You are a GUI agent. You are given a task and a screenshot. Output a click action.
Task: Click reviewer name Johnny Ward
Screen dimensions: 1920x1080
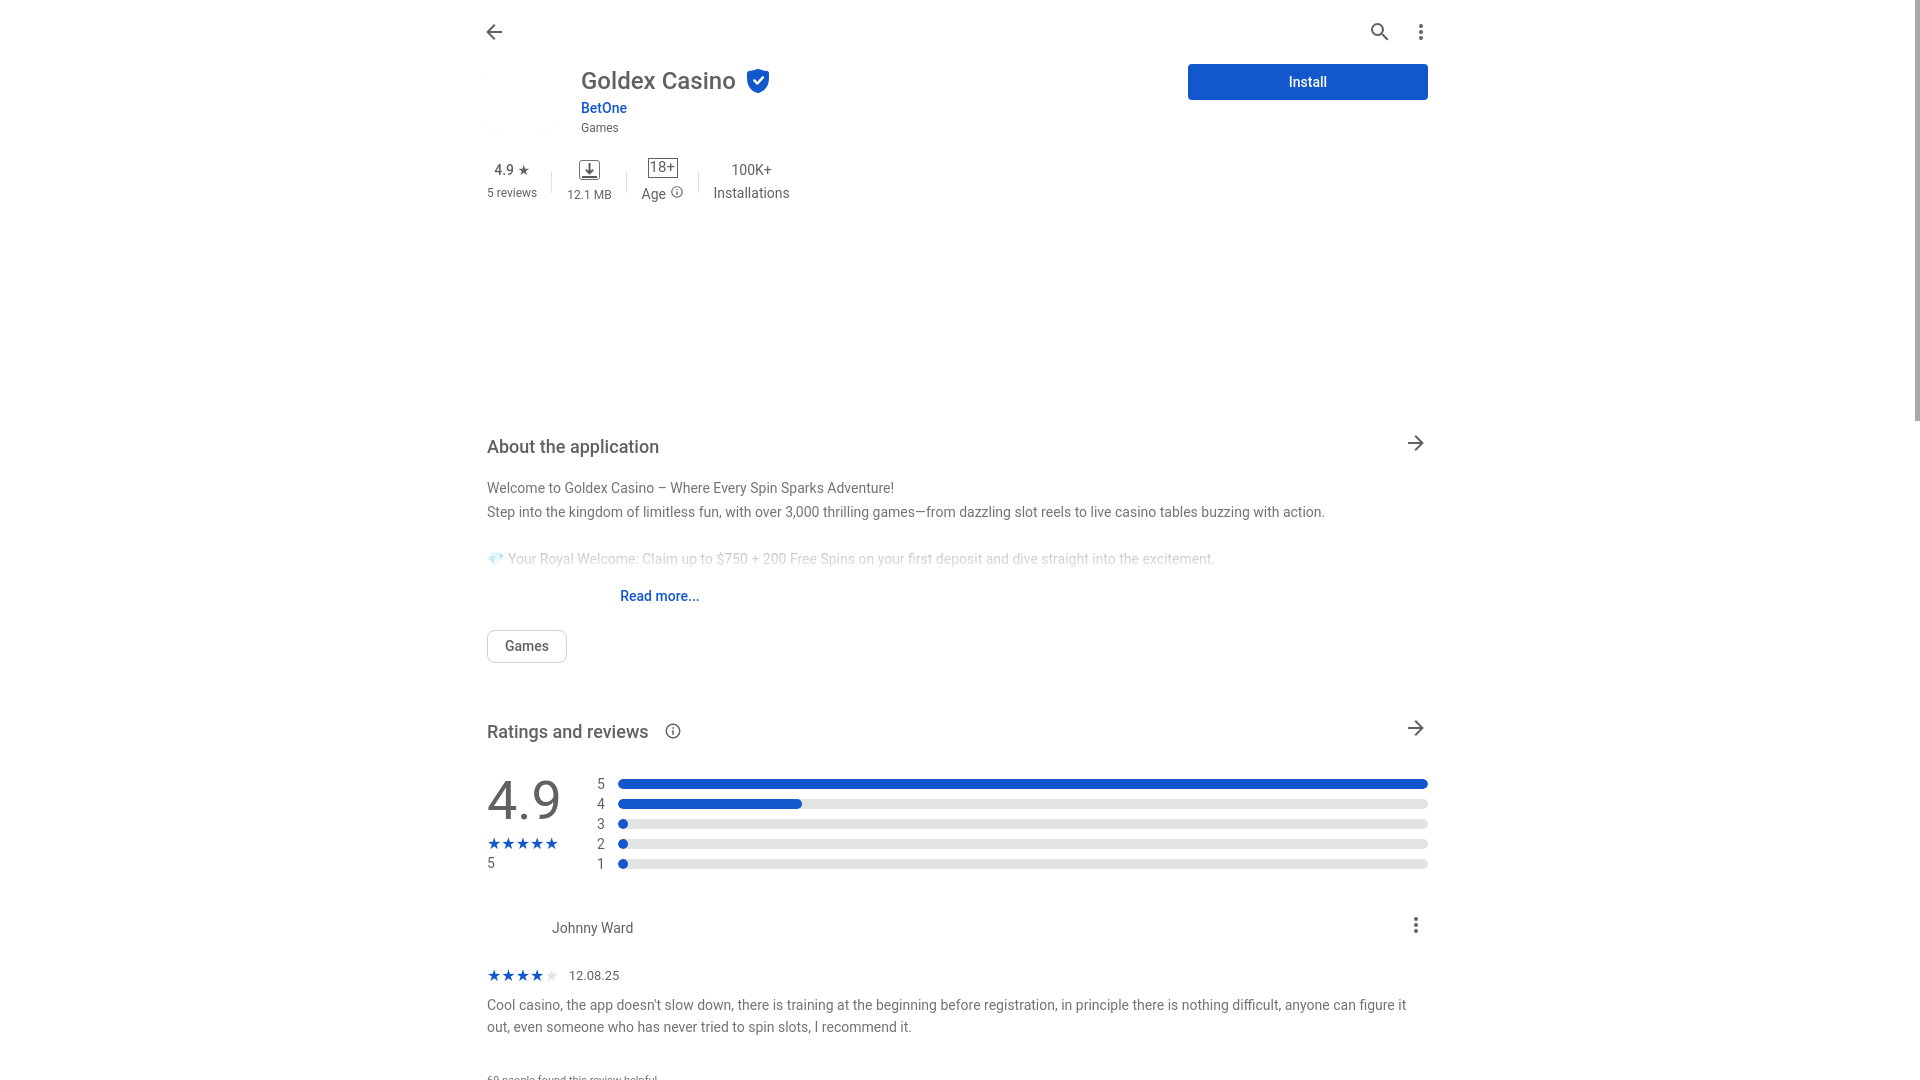[592, 928]
